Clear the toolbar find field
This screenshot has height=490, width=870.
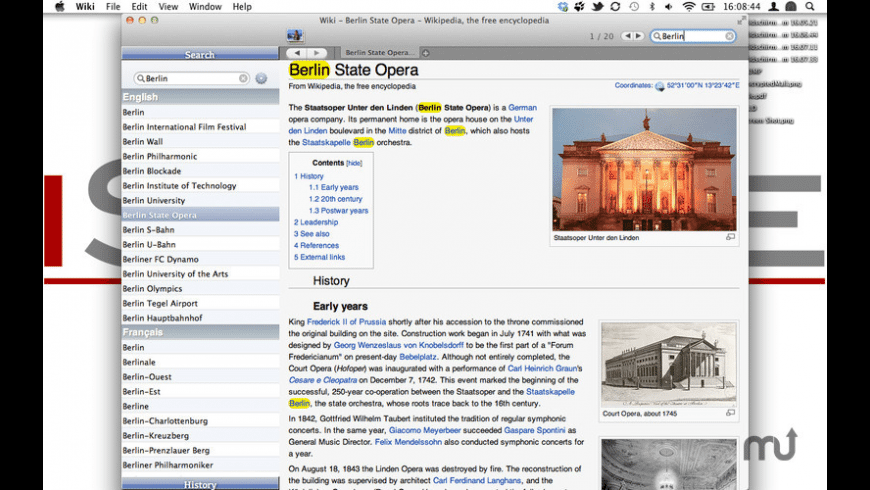point(730,36)
